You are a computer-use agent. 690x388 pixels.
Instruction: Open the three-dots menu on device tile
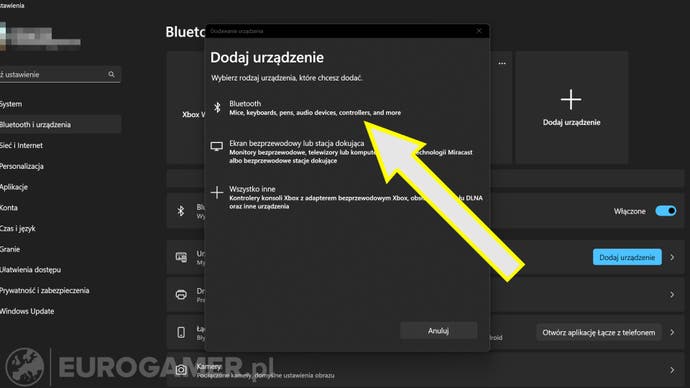[x=502, y=63]
